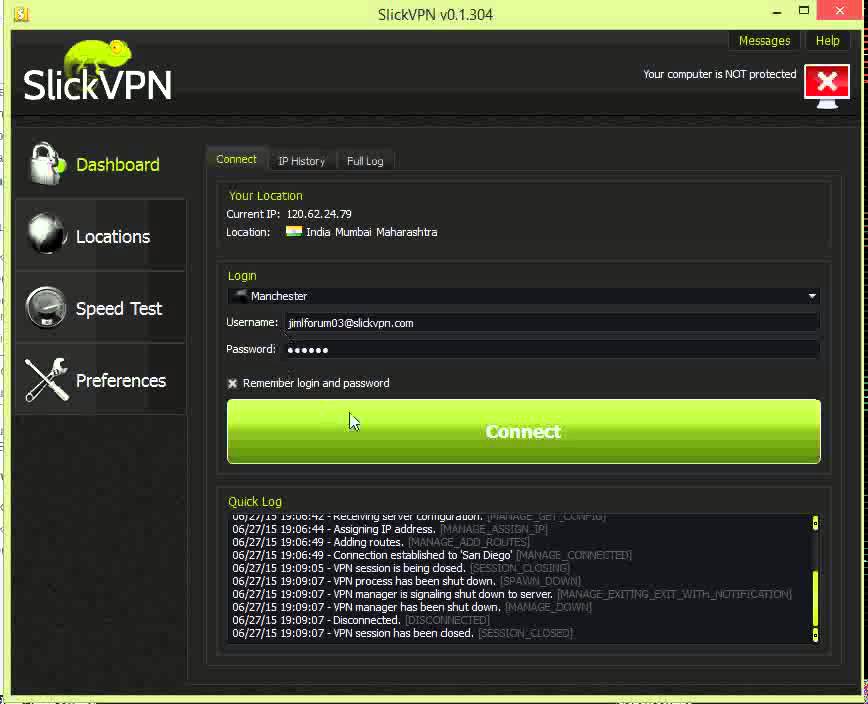Click 'Your computer is NOT protected' text
868x704 pixels.
pos(720,74)
